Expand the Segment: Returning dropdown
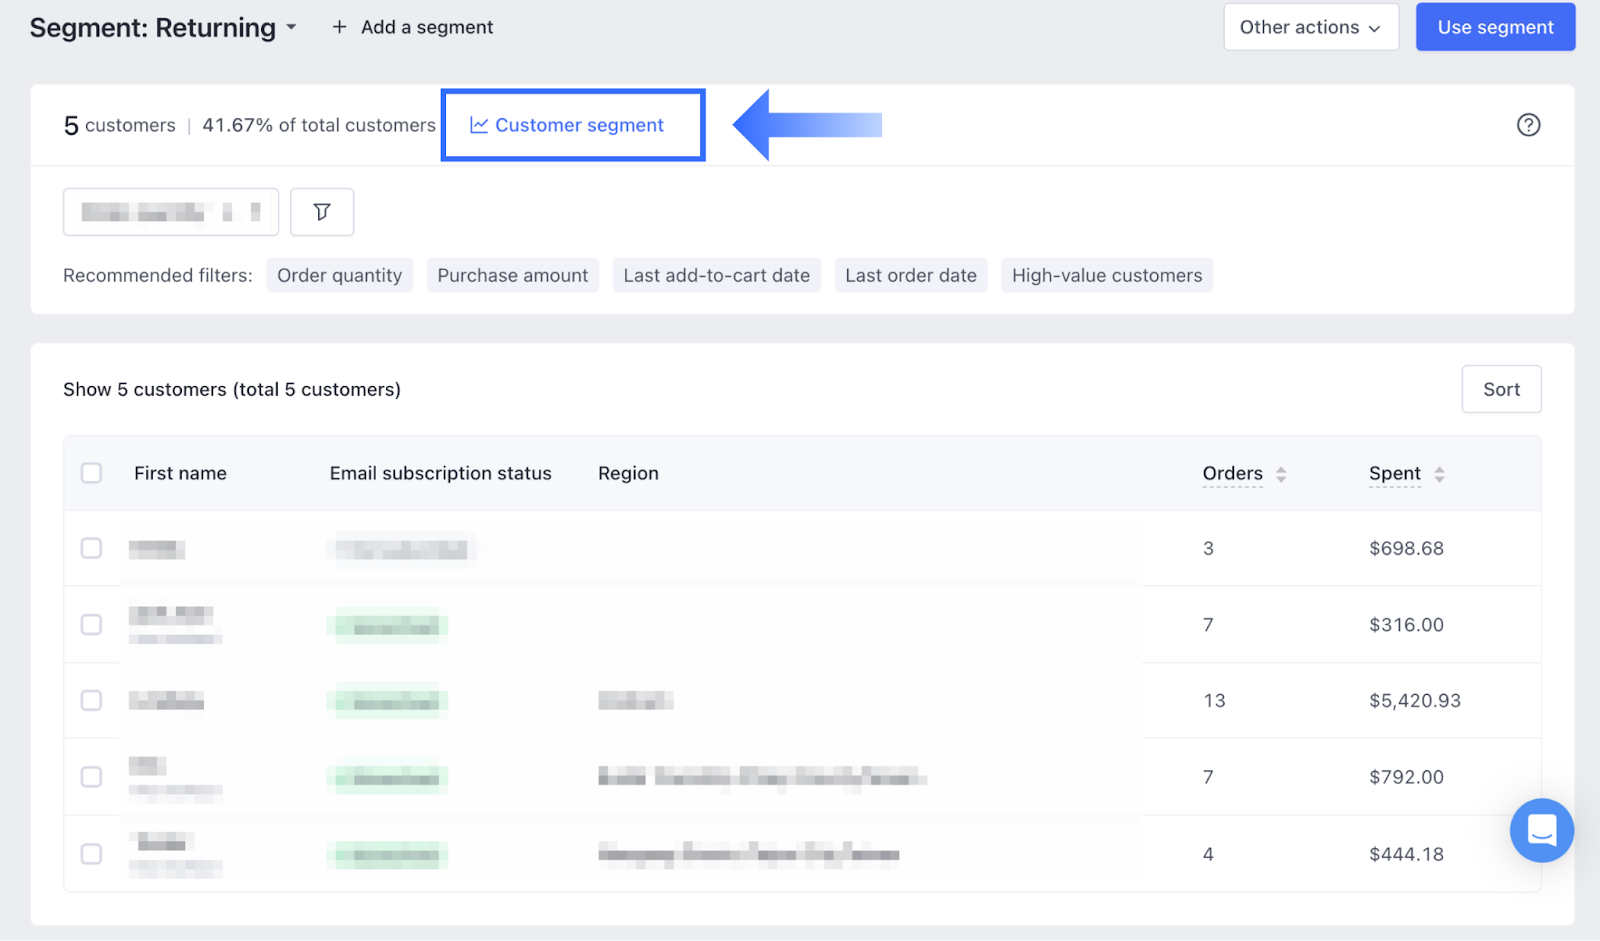This screenshot has width=1600, height=941. click(x=291, y=27)
